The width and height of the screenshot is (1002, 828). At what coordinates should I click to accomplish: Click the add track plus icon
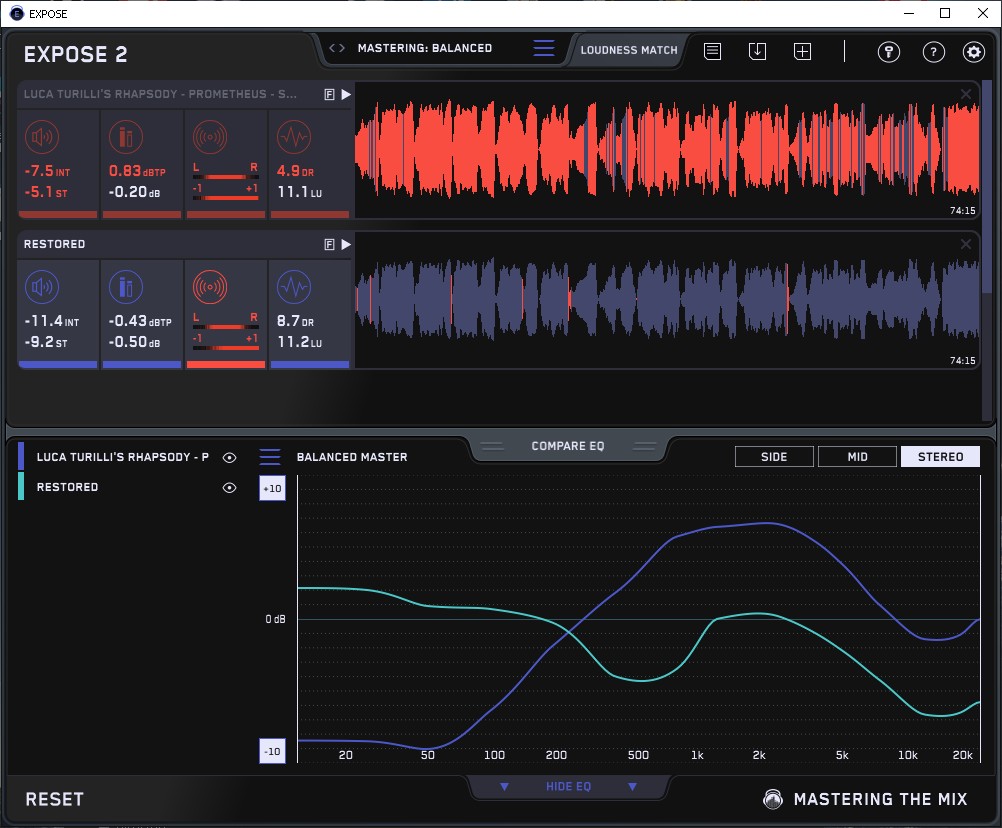coord(802,51)
